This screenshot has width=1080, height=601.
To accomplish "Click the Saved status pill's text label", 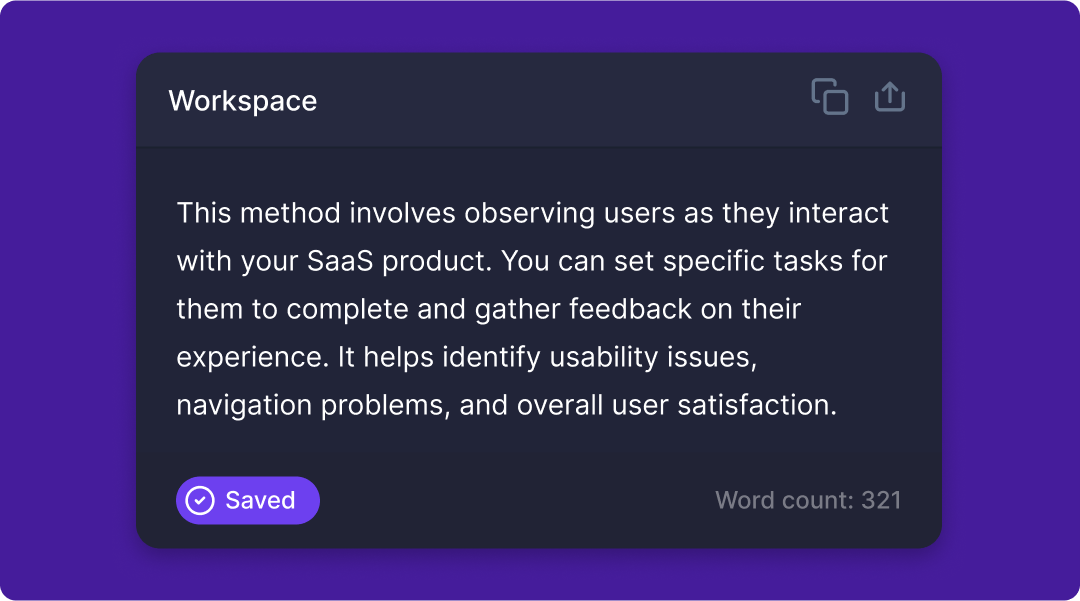I will click(x=260, y=500).
